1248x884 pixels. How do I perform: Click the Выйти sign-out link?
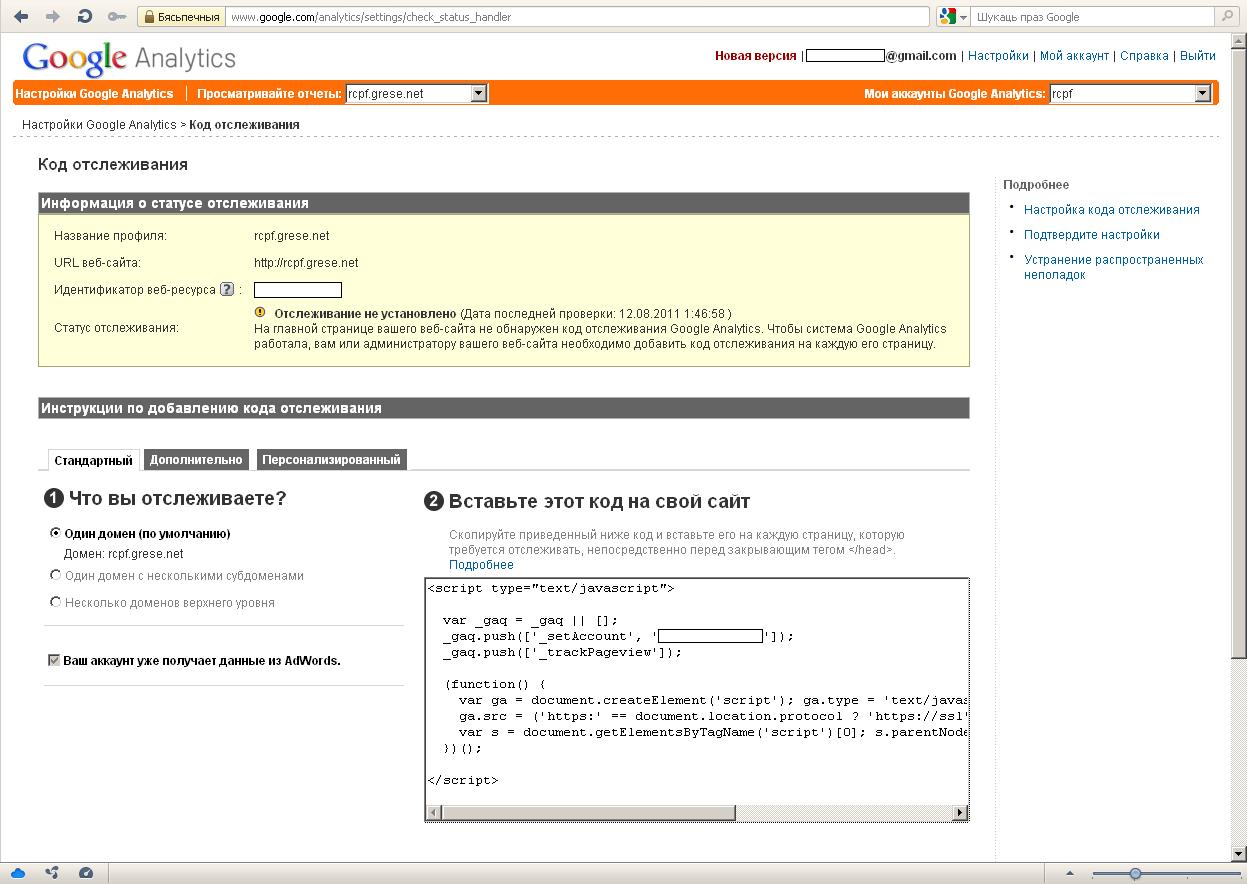click(1198, 56)
